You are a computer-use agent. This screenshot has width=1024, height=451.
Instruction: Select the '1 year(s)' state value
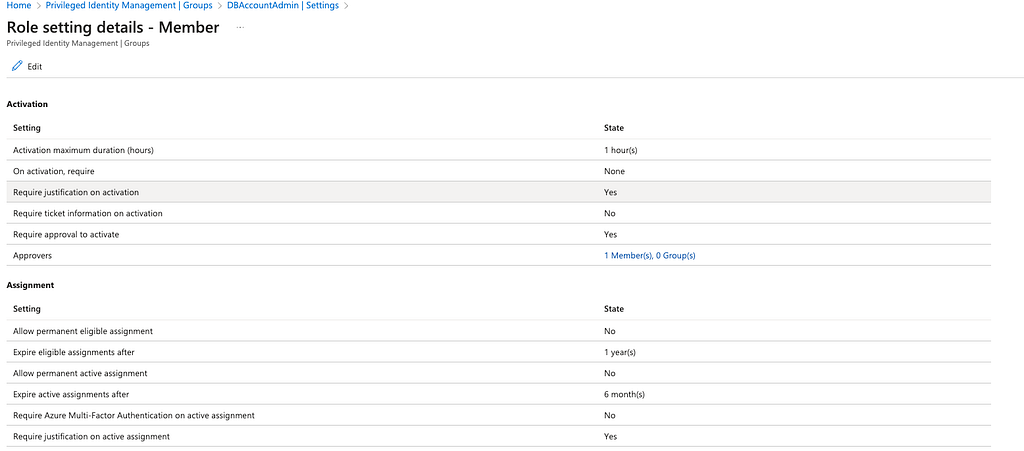click(x=620, y=352)
